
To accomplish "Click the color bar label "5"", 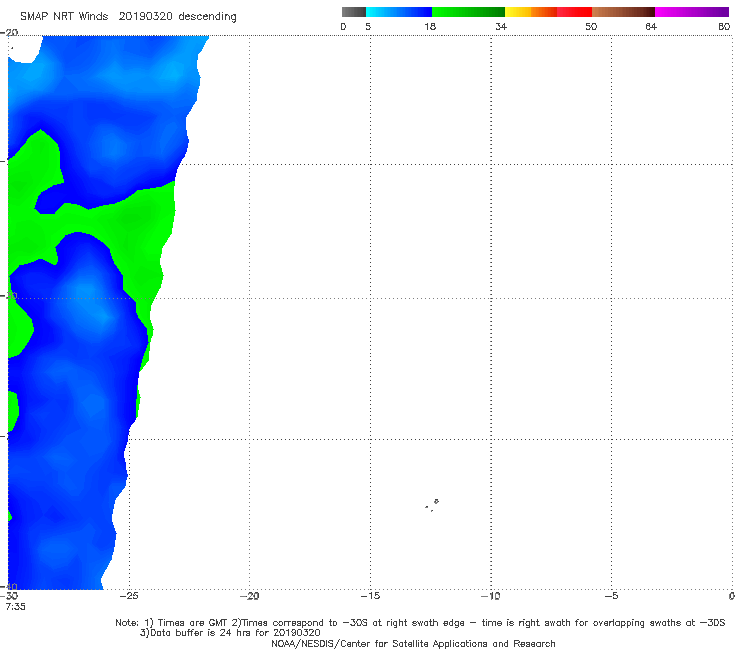I will pyautogui.click(x=368, y=26).
